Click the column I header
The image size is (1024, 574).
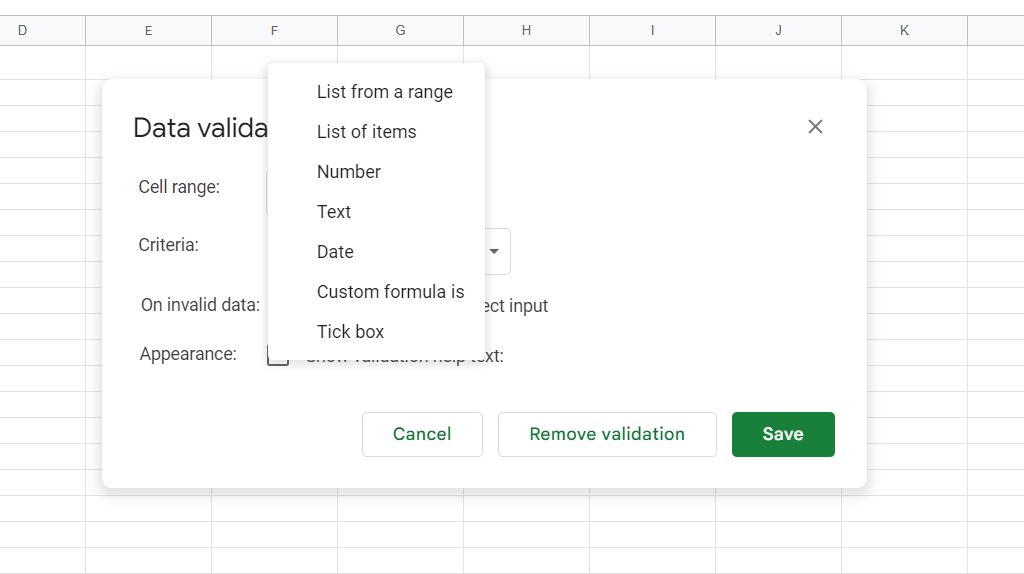coord(653,31)
